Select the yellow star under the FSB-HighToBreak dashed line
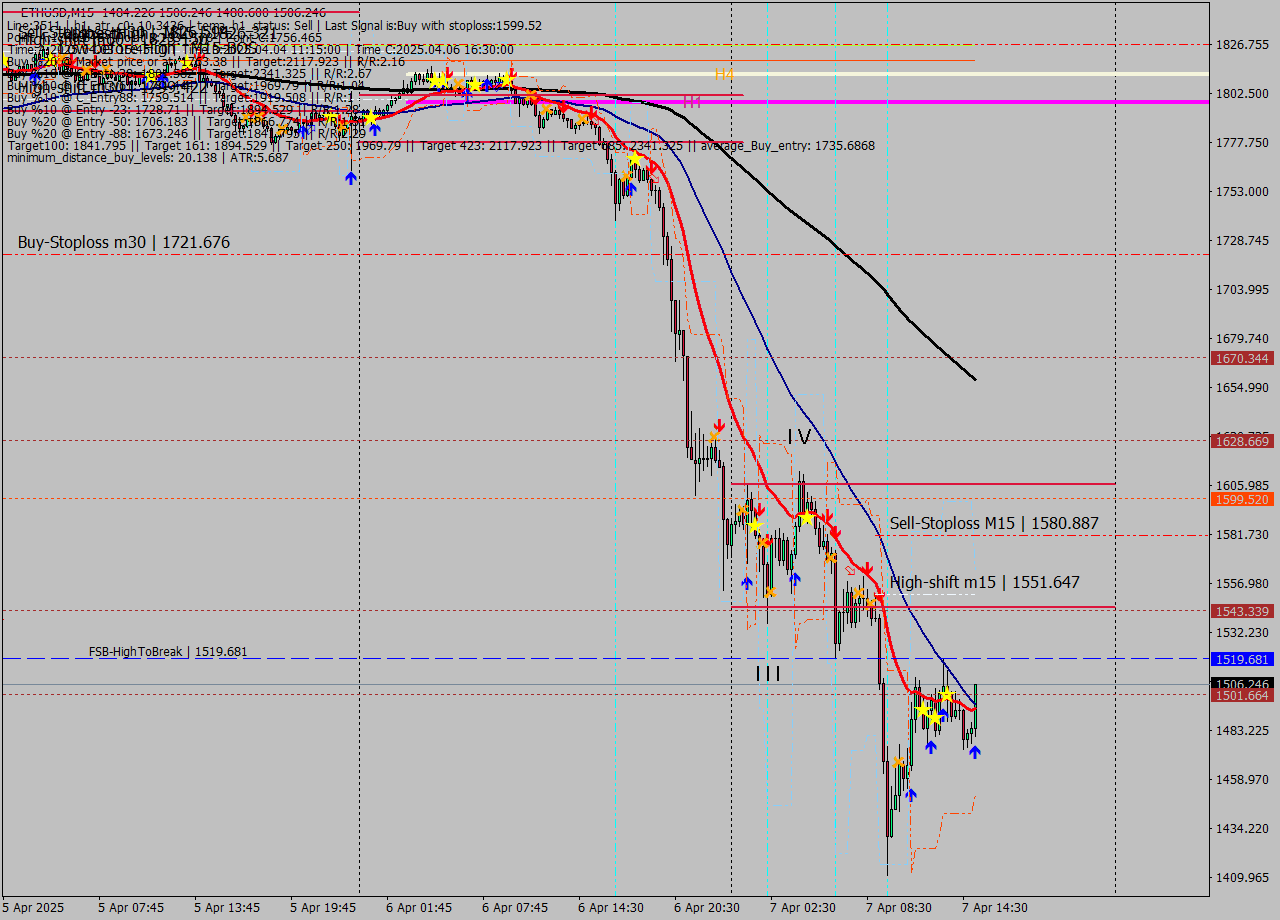Image resolution: width=1280 pixels, height=920 pixels. (946, 694)
